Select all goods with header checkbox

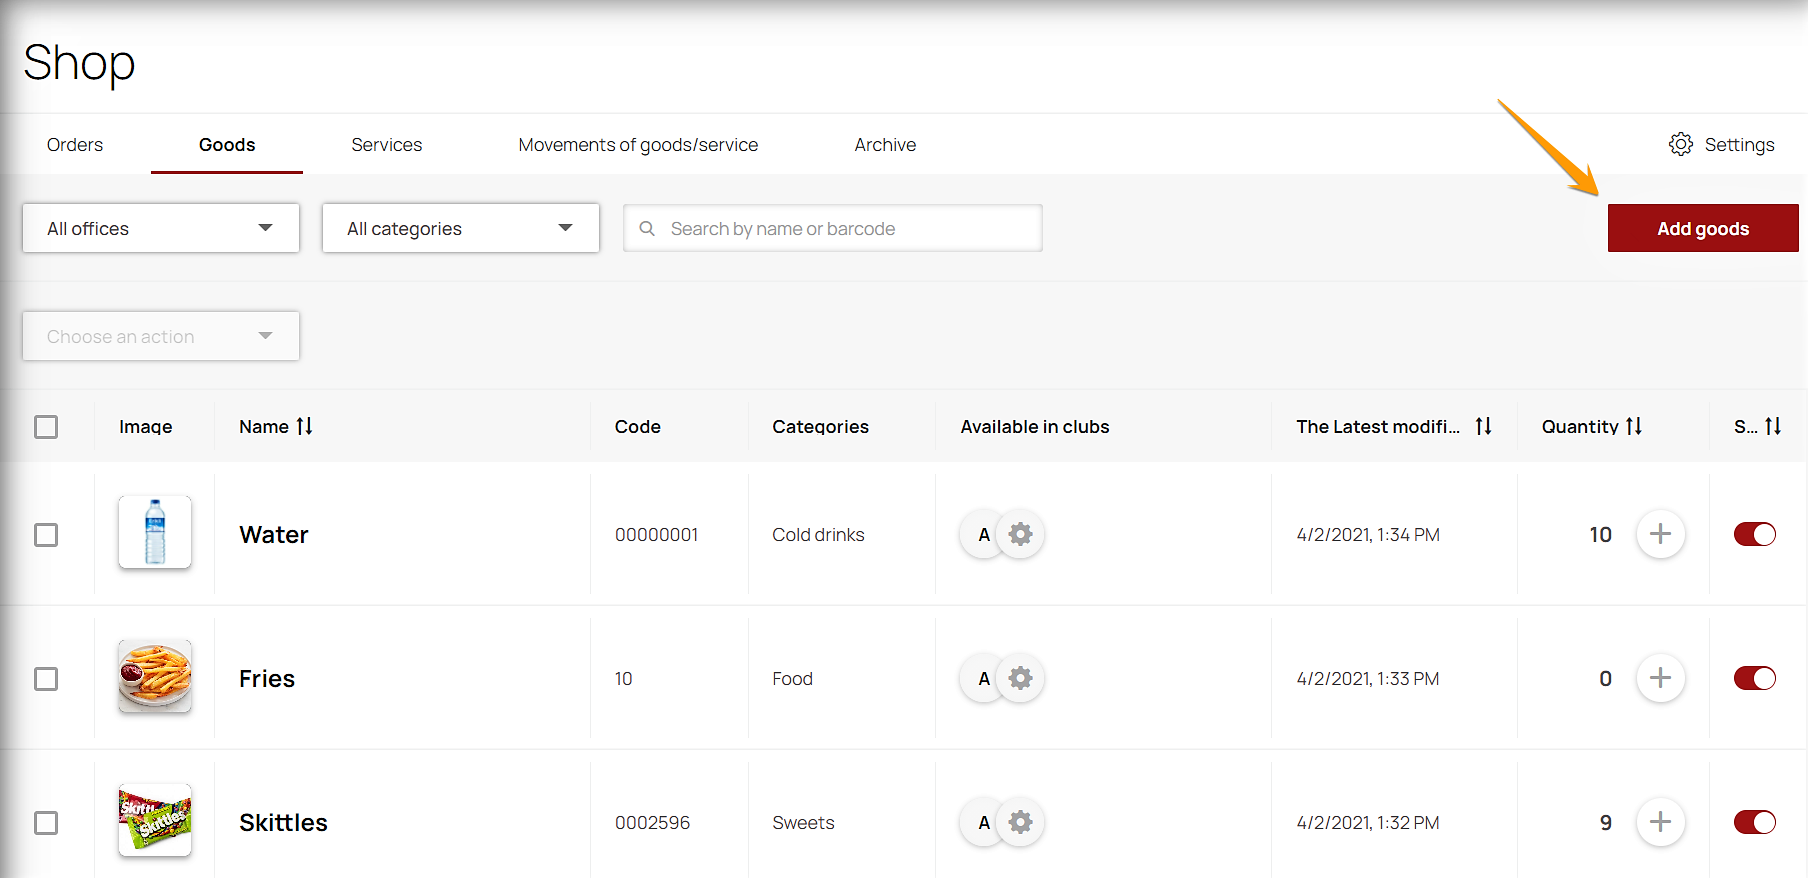(46, 427)
